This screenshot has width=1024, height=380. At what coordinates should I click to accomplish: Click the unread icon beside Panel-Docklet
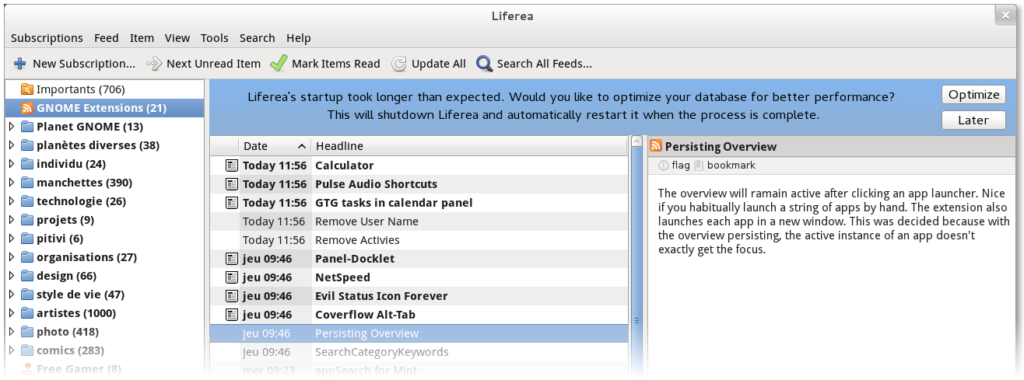pos(231,259)
